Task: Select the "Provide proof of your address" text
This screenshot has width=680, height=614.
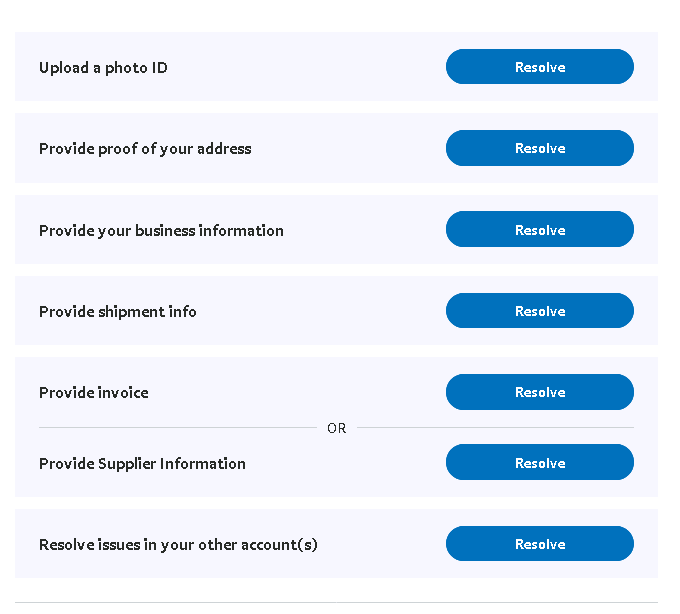Action: pyautogui.click(x=145, y=149)
